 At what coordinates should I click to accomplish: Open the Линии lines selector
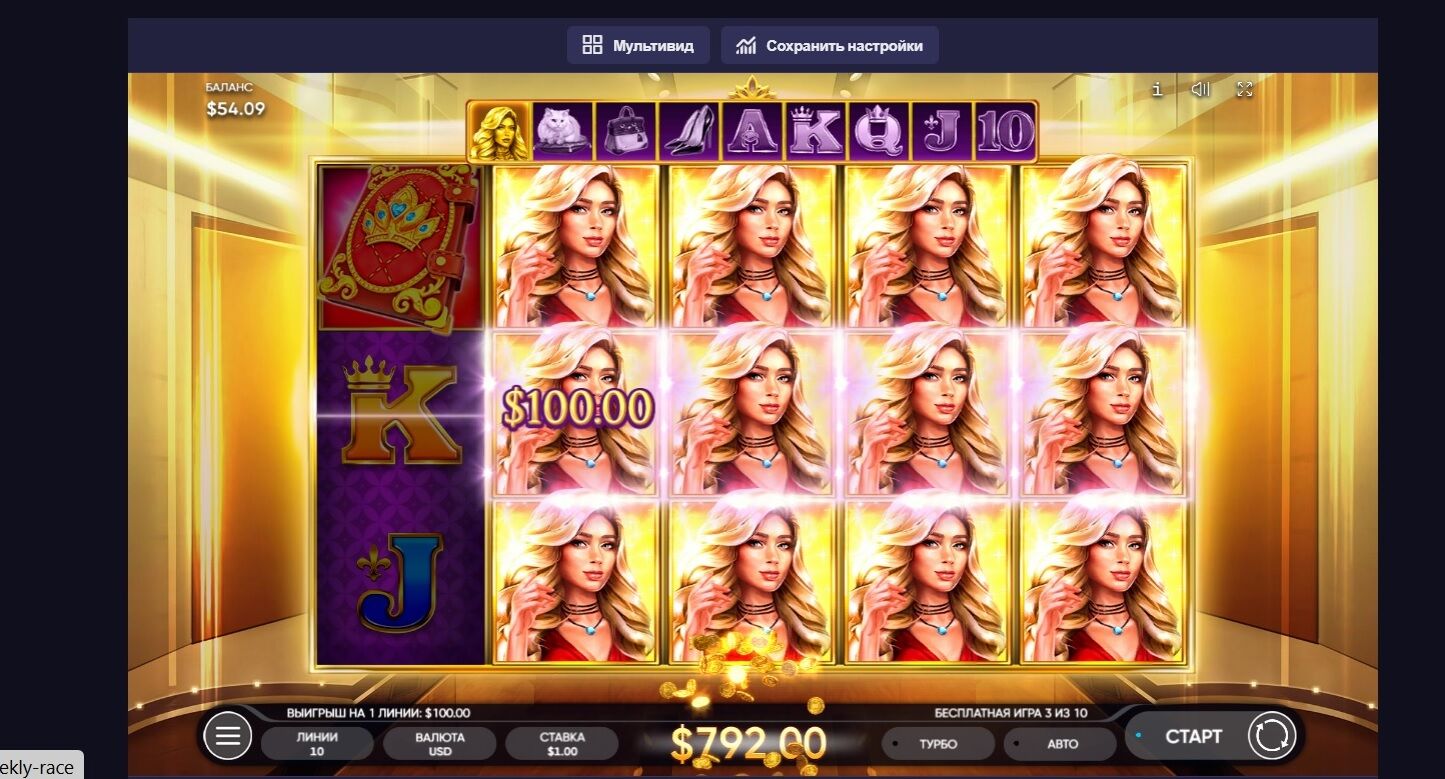pos(317,744)
